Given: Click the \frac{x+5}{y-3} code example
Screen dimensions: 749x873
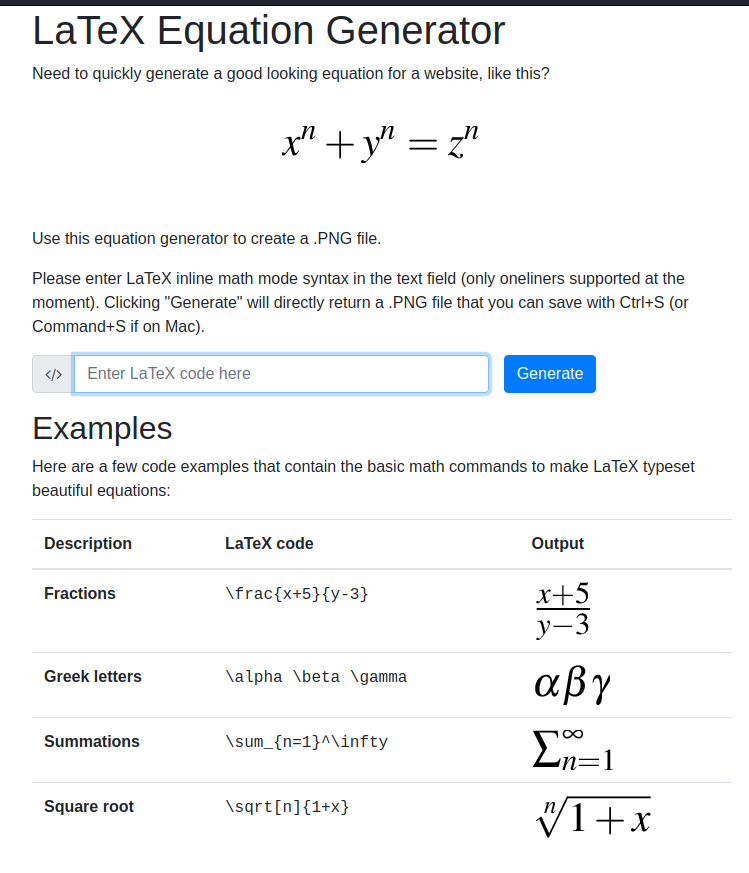Looking at the screenshot, I should coord(297,594).
